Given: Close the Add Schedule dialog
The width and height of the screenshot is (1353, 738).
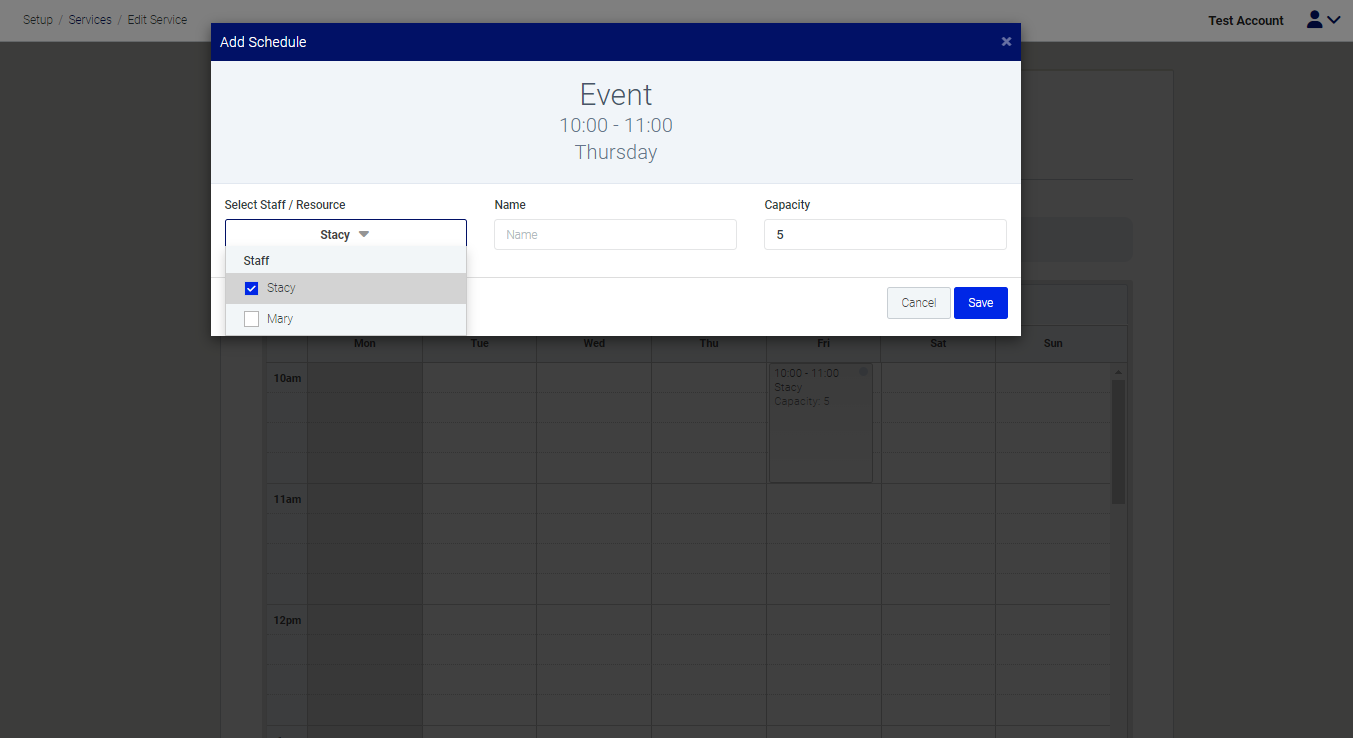Looking at the screenshot, I should pyautogui.click(x=1006, y=42).
